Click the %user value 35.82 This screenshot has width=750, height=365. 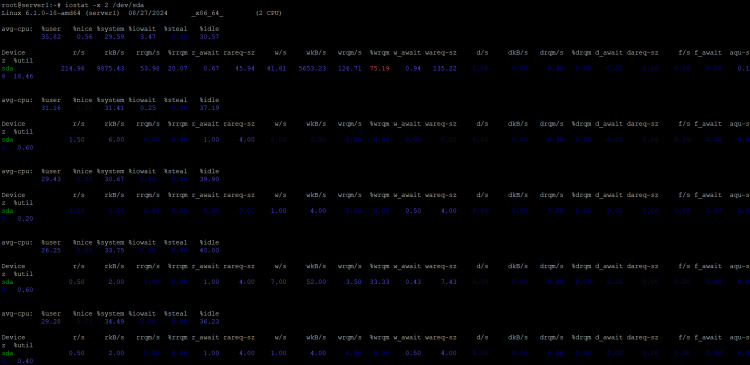click(x=51, y=36)
